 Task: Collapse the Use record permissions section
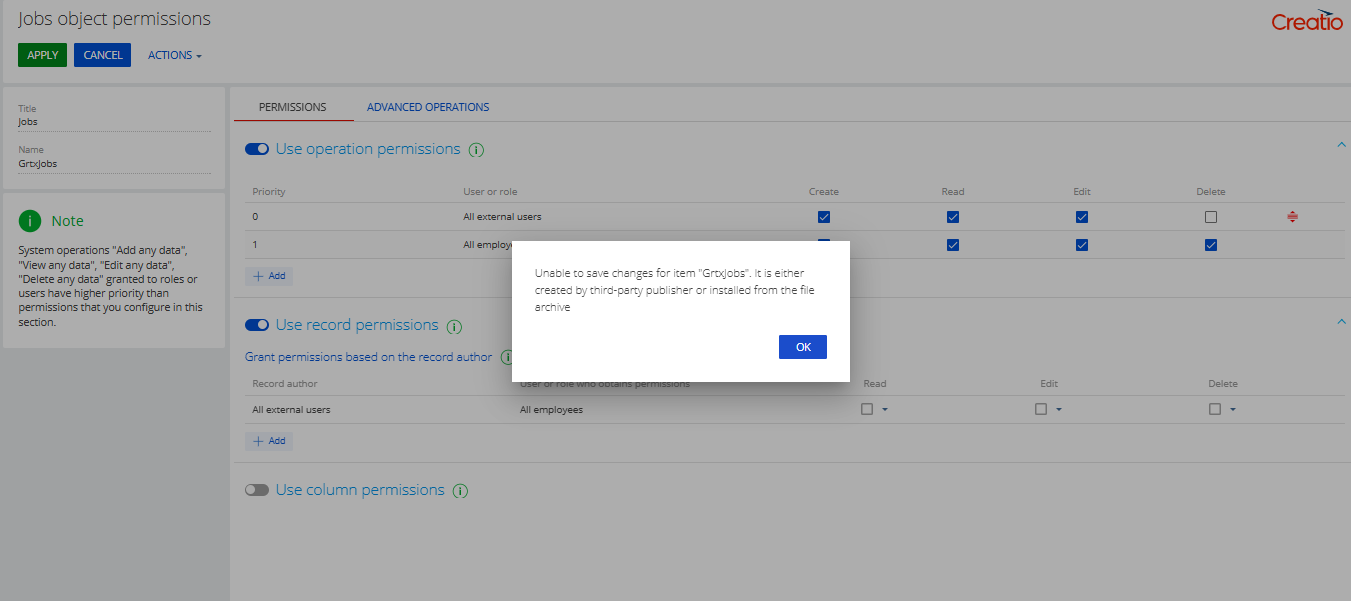[1341, 321]
